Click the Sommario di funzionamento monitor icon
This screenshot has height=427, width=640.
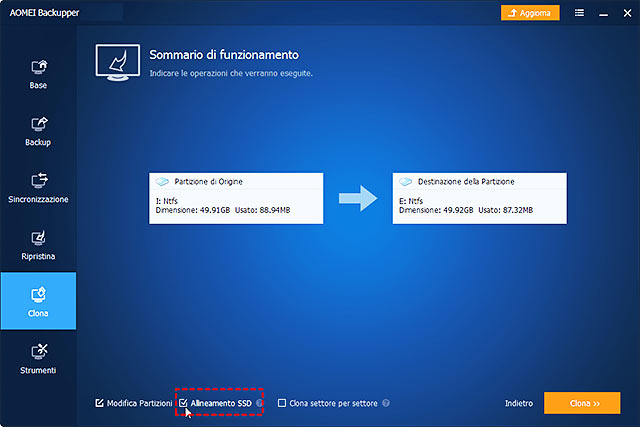tap(118, 63)
